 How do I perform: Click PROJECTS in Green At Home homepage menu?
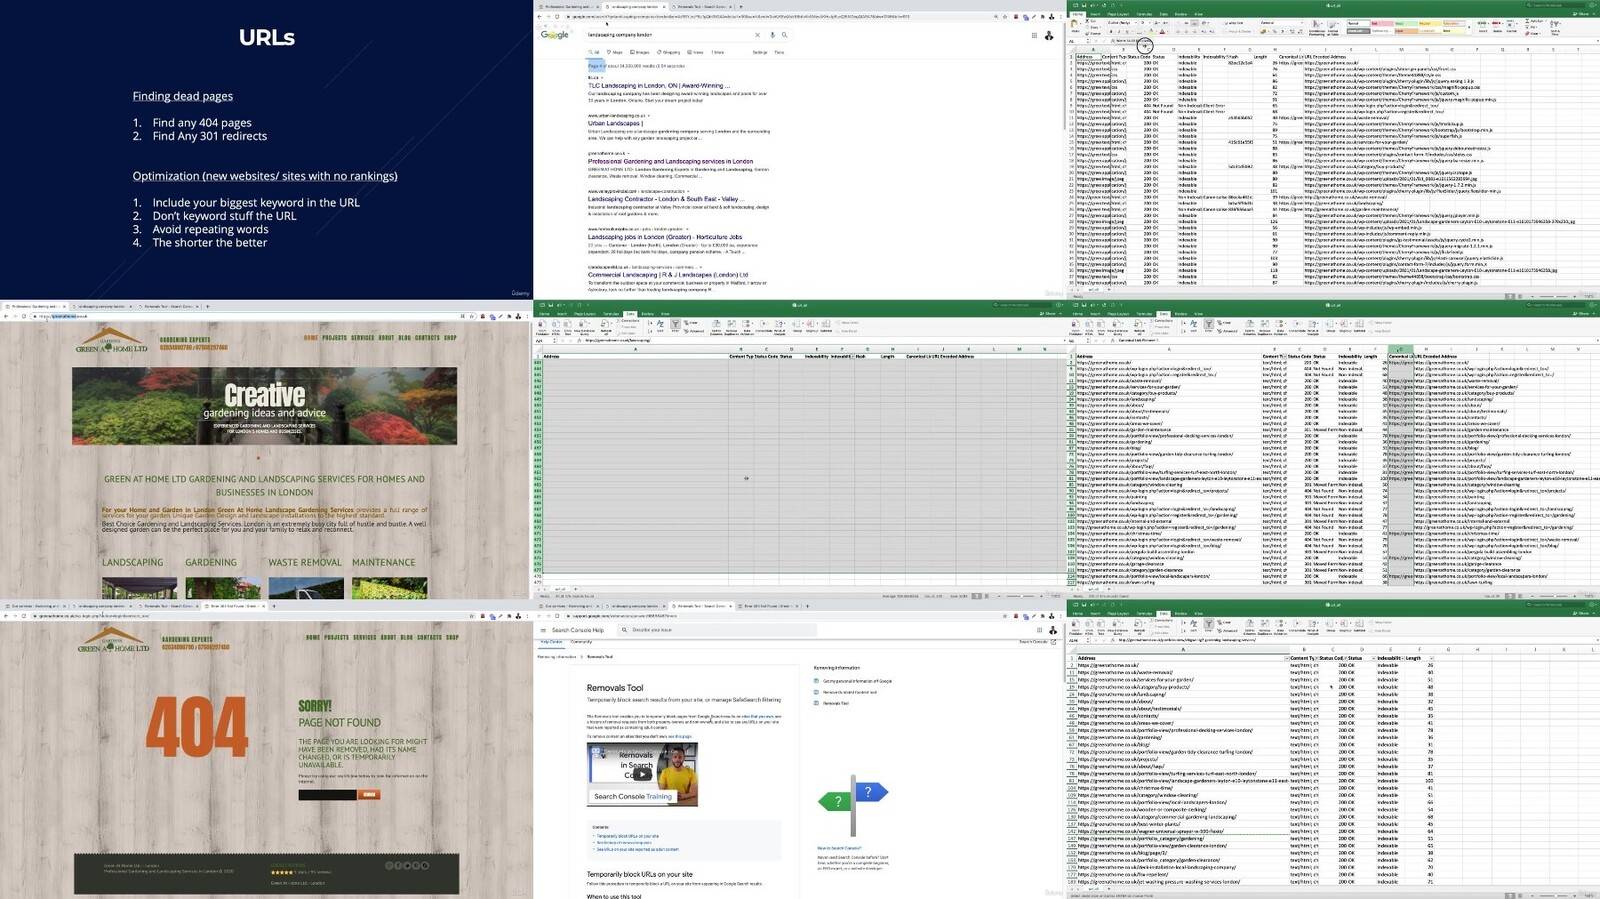pos(334,338)
